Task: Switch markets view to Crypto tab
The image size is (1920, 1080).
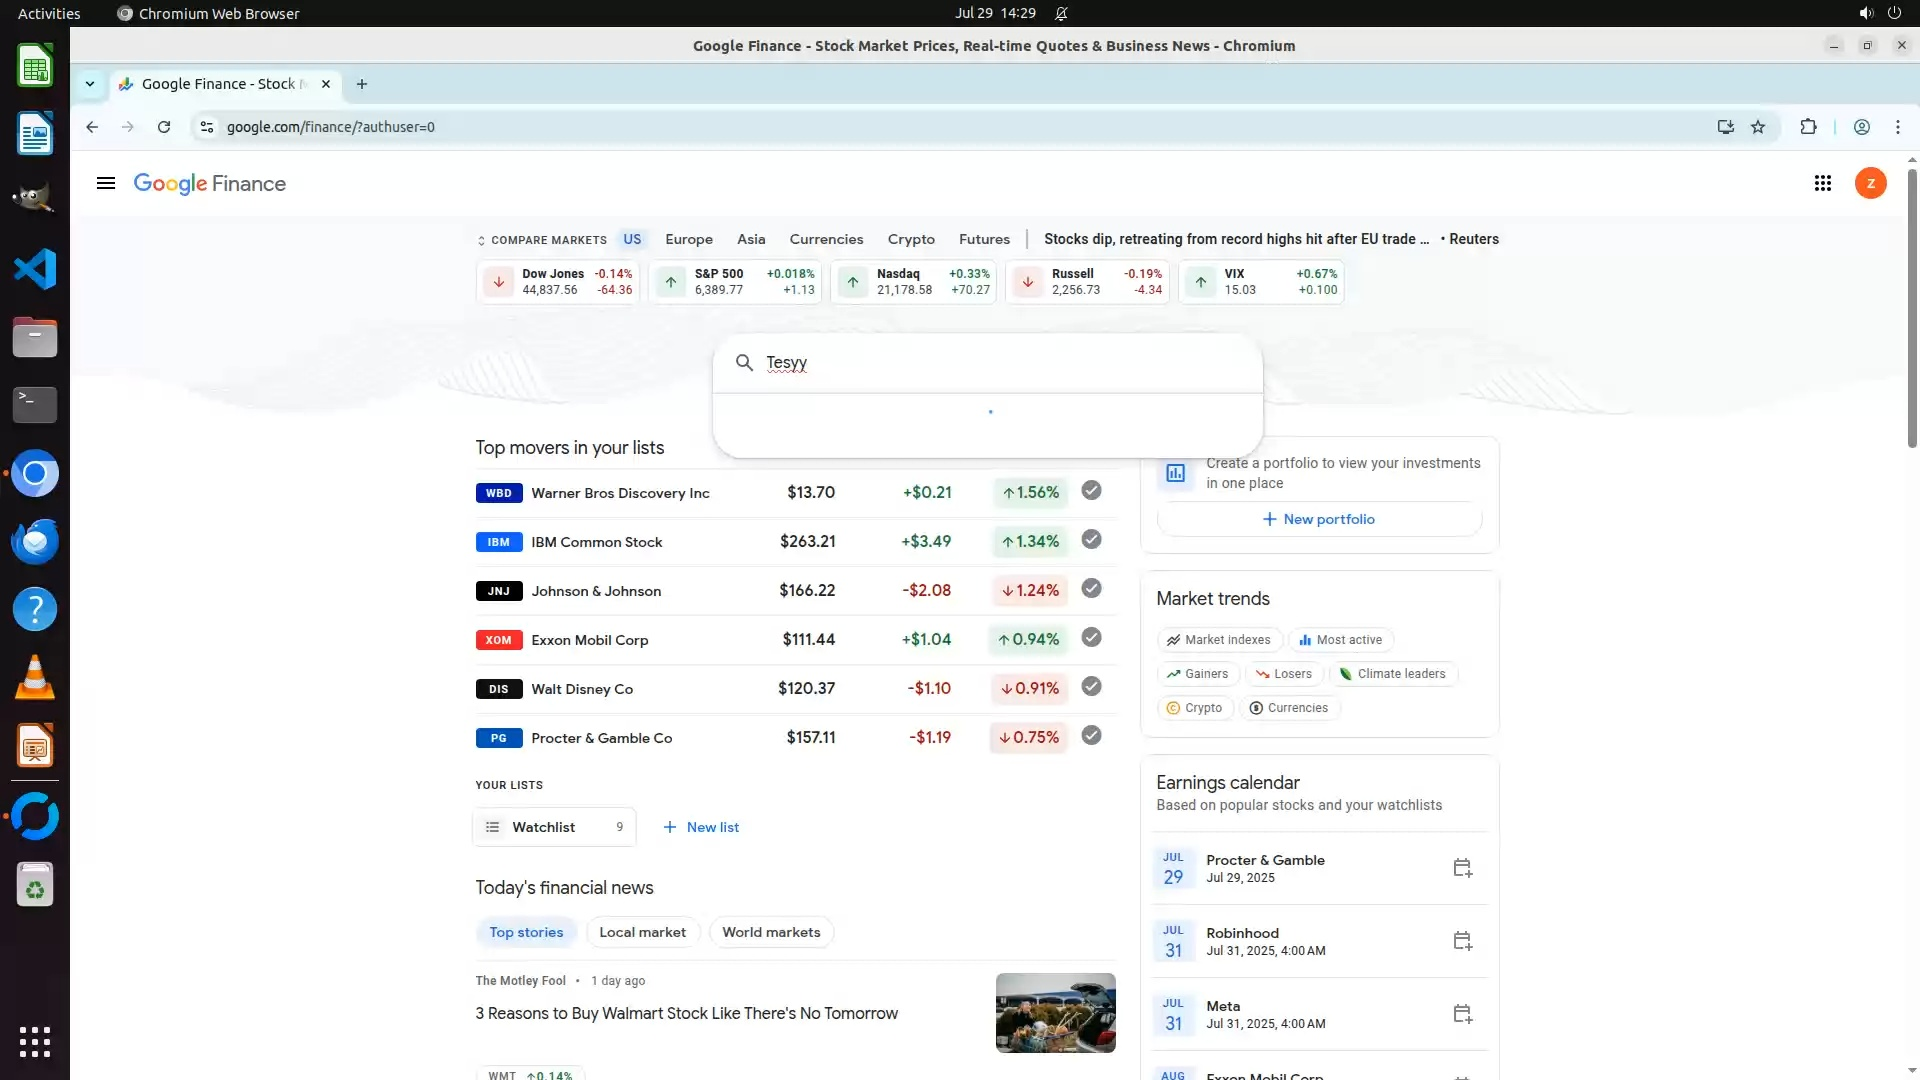Action: tap(910, 239)
